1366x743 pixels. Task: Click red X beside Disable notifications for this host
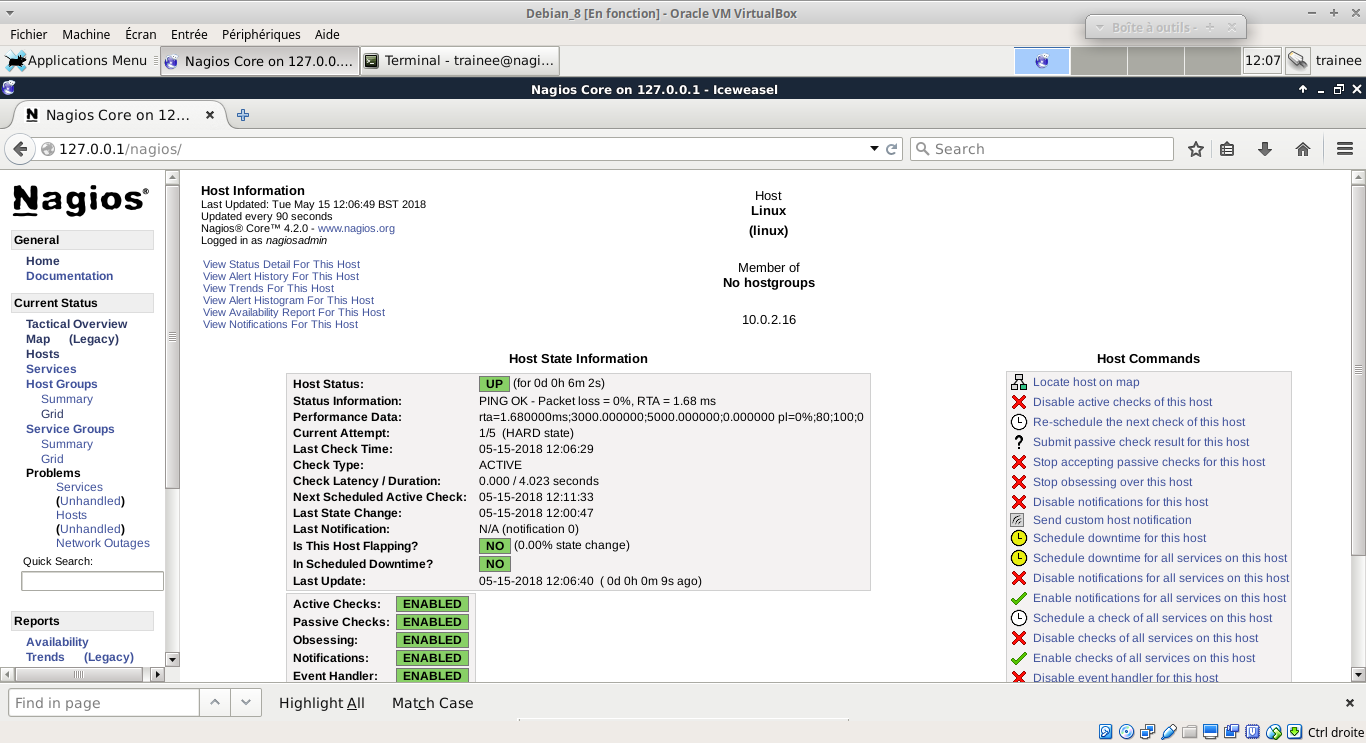(1019, 502)
